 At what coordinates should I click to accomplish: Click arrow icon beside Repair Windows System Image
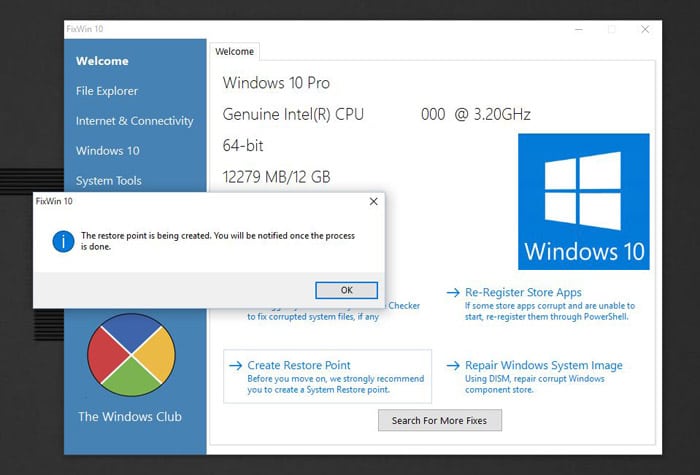(453, 366)
